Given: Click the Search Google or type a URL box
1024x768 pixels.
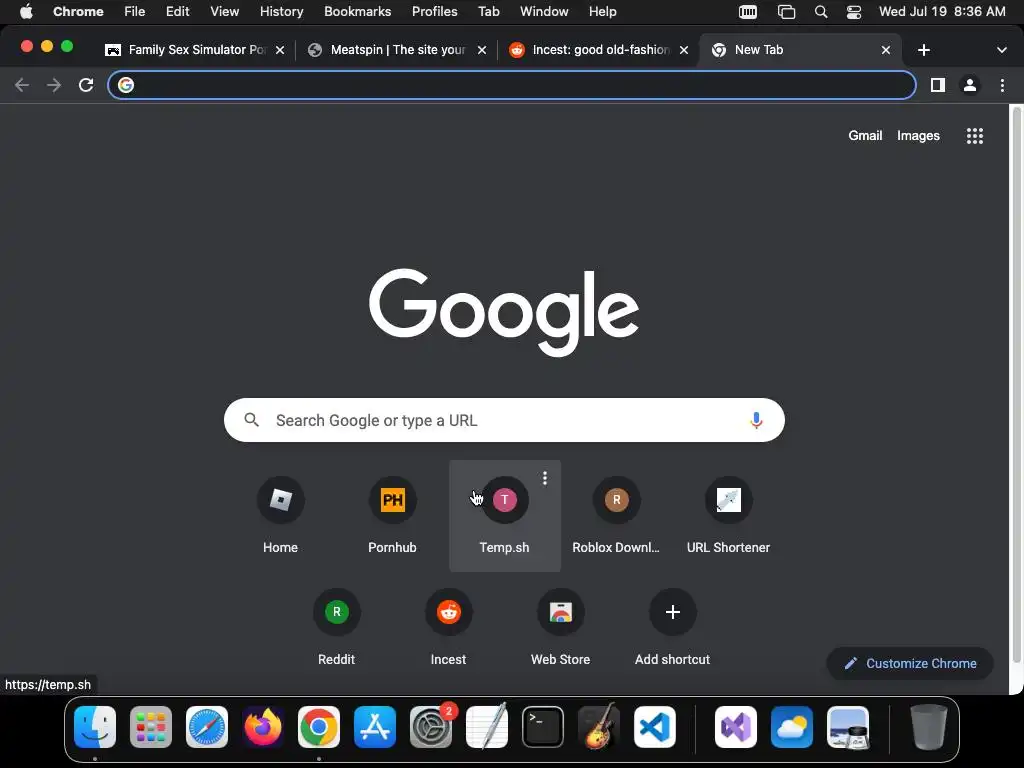Looking at the screenshot, I should point(504,420).
